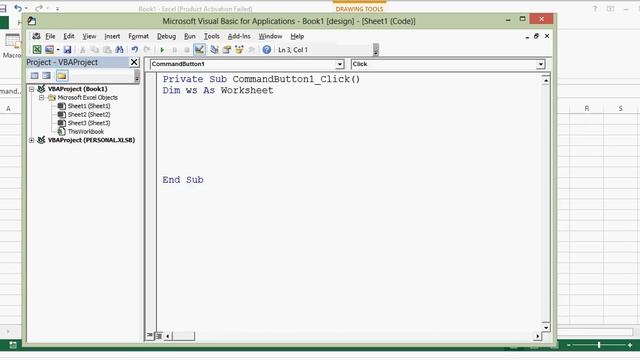The height and width of the screenshot is (360, 640).
Task: Open the Insert menu
Action: click(112, 36)
